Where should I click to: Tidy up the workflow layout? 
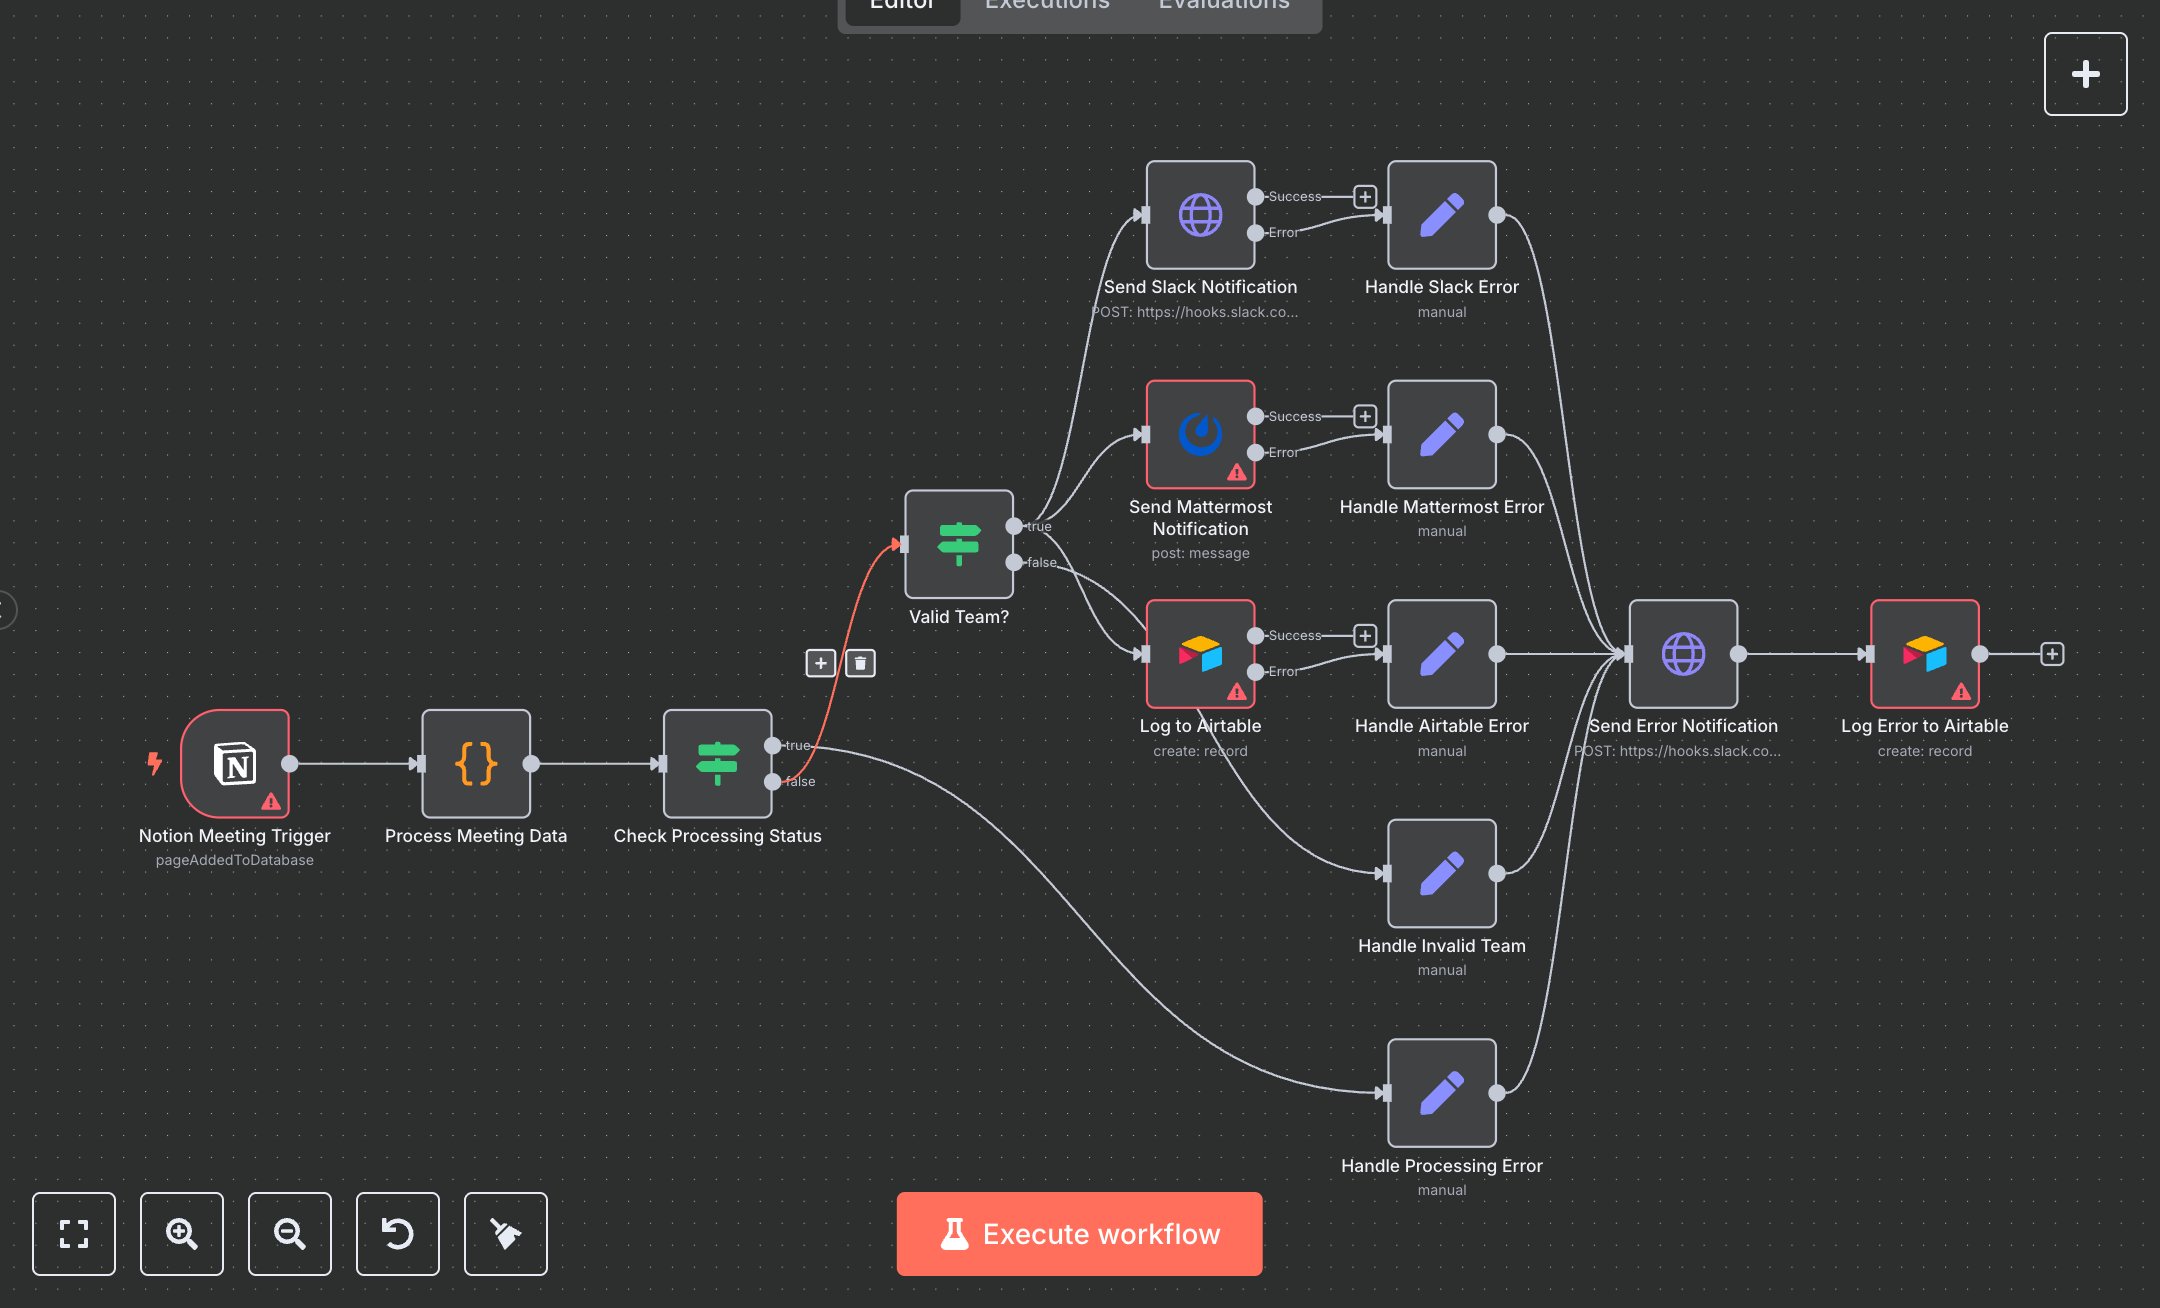tap(505, 1234)
